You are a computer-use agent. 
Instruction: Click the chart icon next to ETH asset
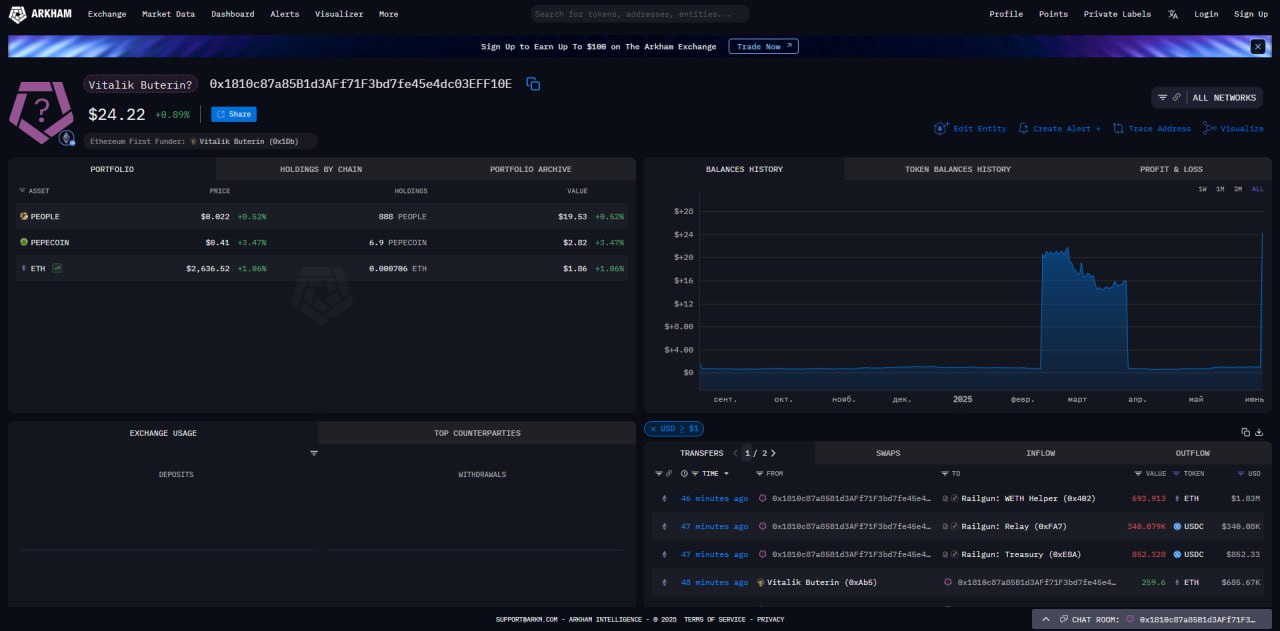click(x=57, y=268)
